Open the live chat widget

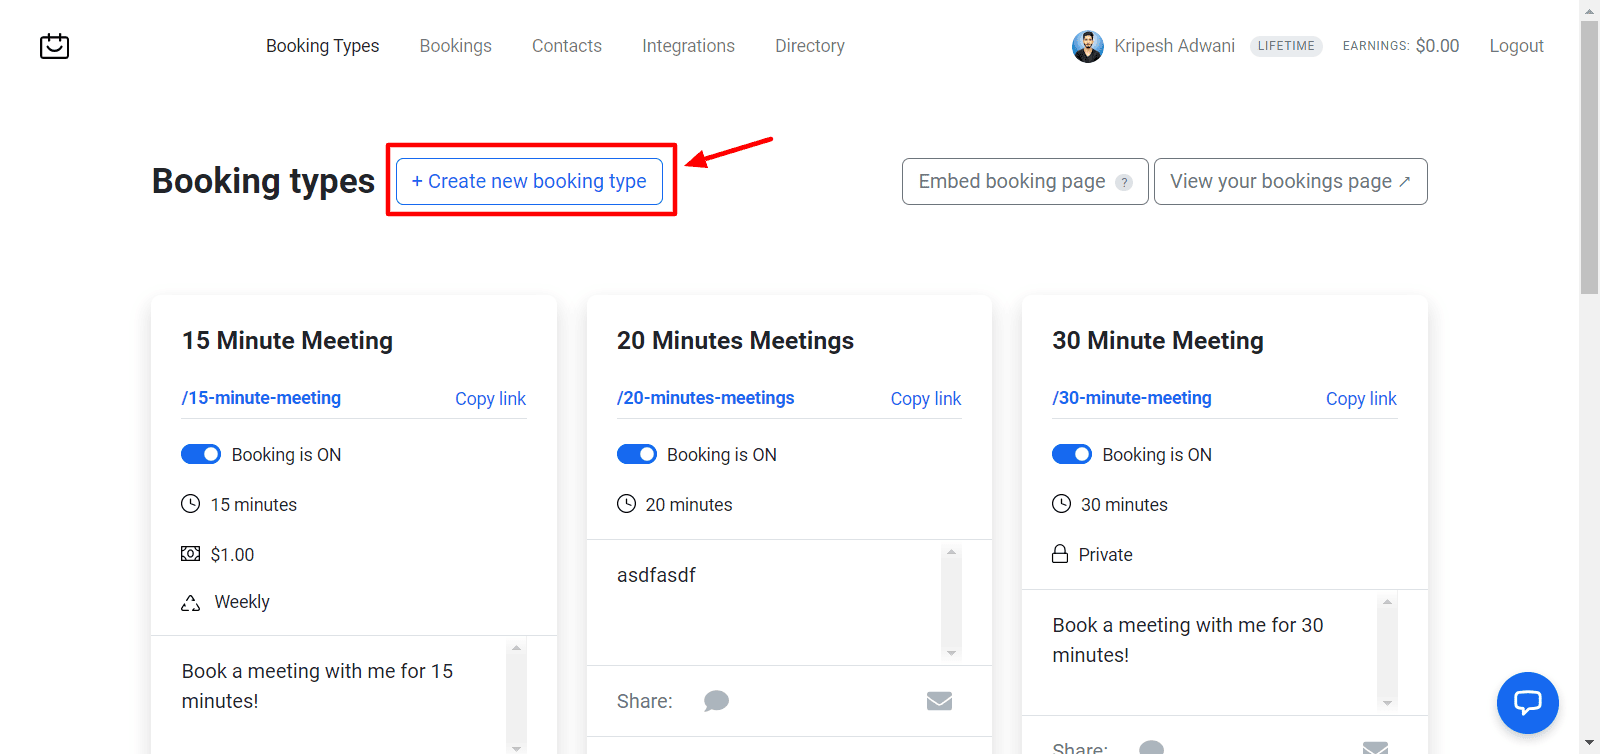tap(1527, 702)
